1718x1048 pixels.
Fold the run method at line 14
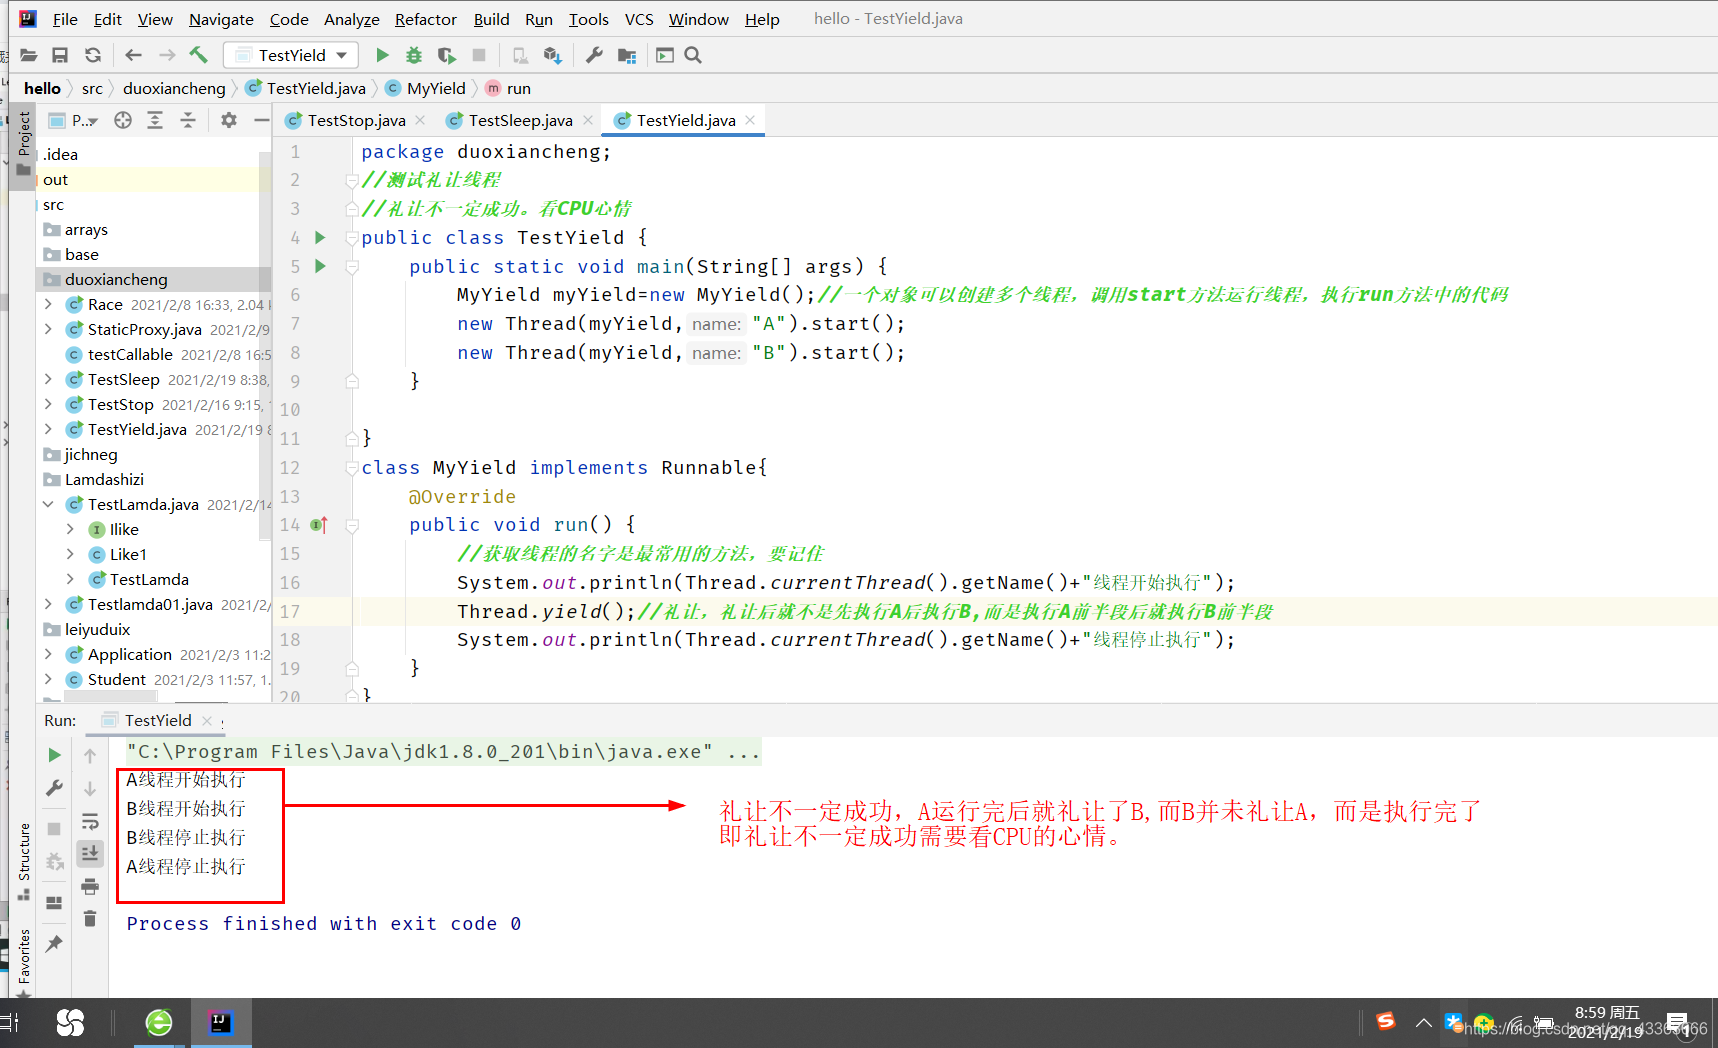[352, 525]
